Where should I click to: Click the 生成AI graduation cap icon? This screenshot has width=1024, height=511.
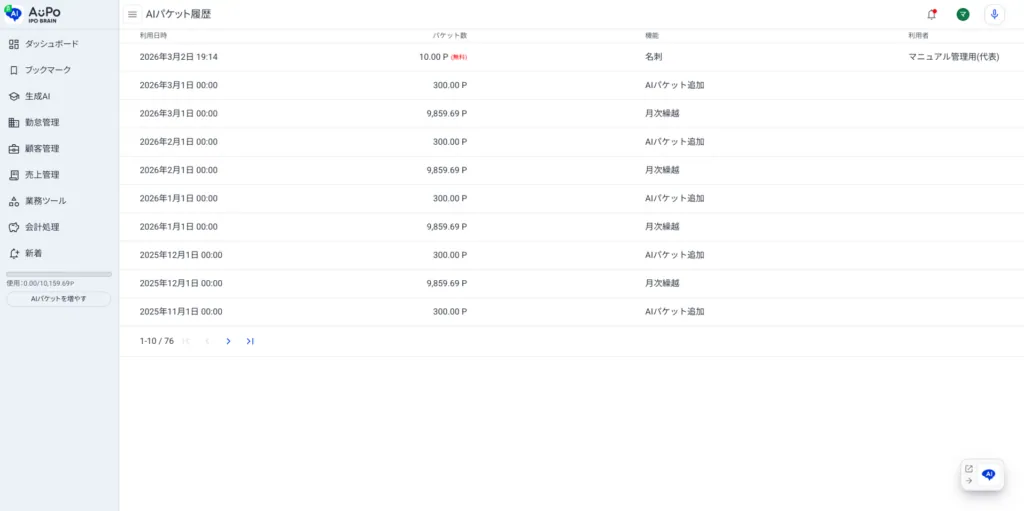pos(14,96)
